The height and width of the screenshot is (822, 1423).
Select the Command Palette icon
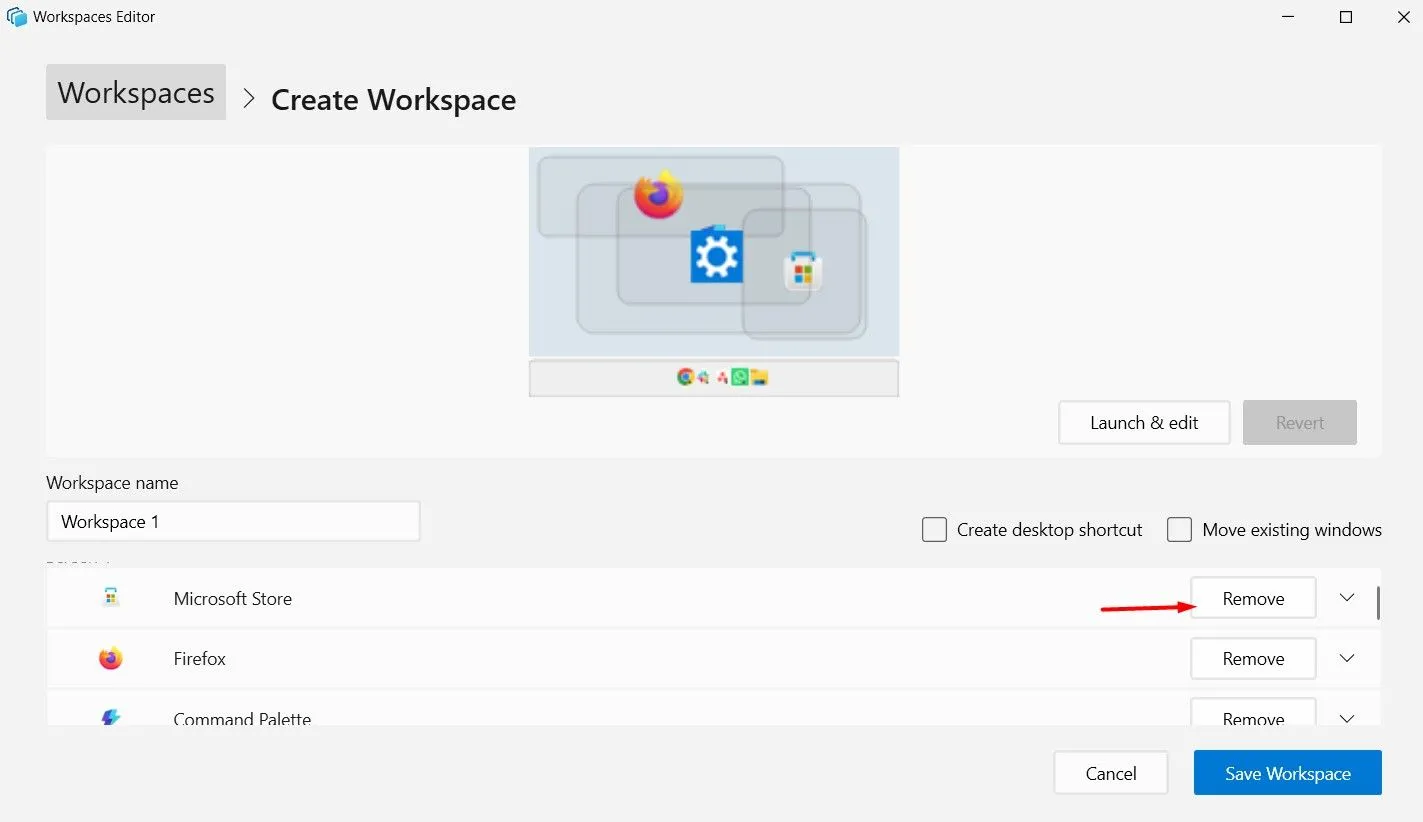click(x=110, y=716)
